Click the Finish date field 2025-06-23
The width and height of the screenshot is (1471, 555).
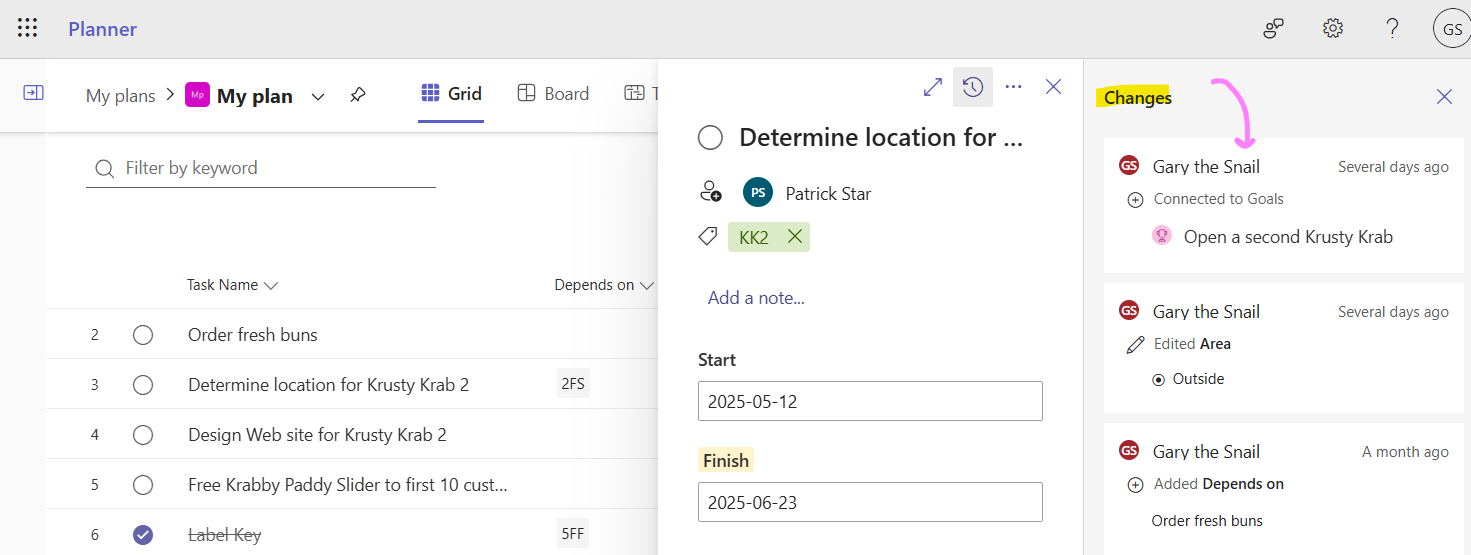point(870,502)
